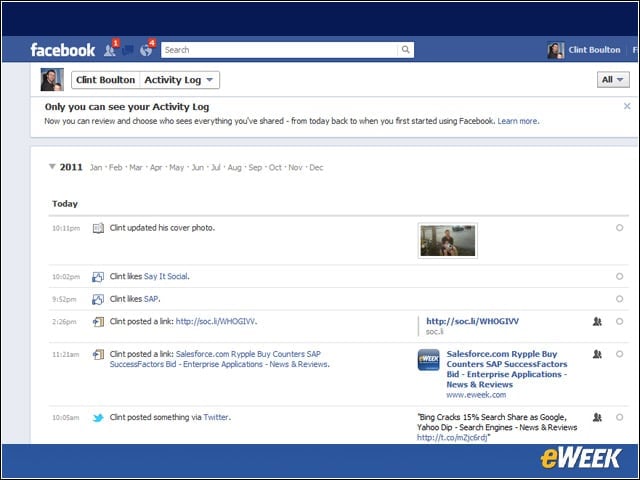
Task: Click the 10:11pm timestamp
Action: tap(66, 228)
